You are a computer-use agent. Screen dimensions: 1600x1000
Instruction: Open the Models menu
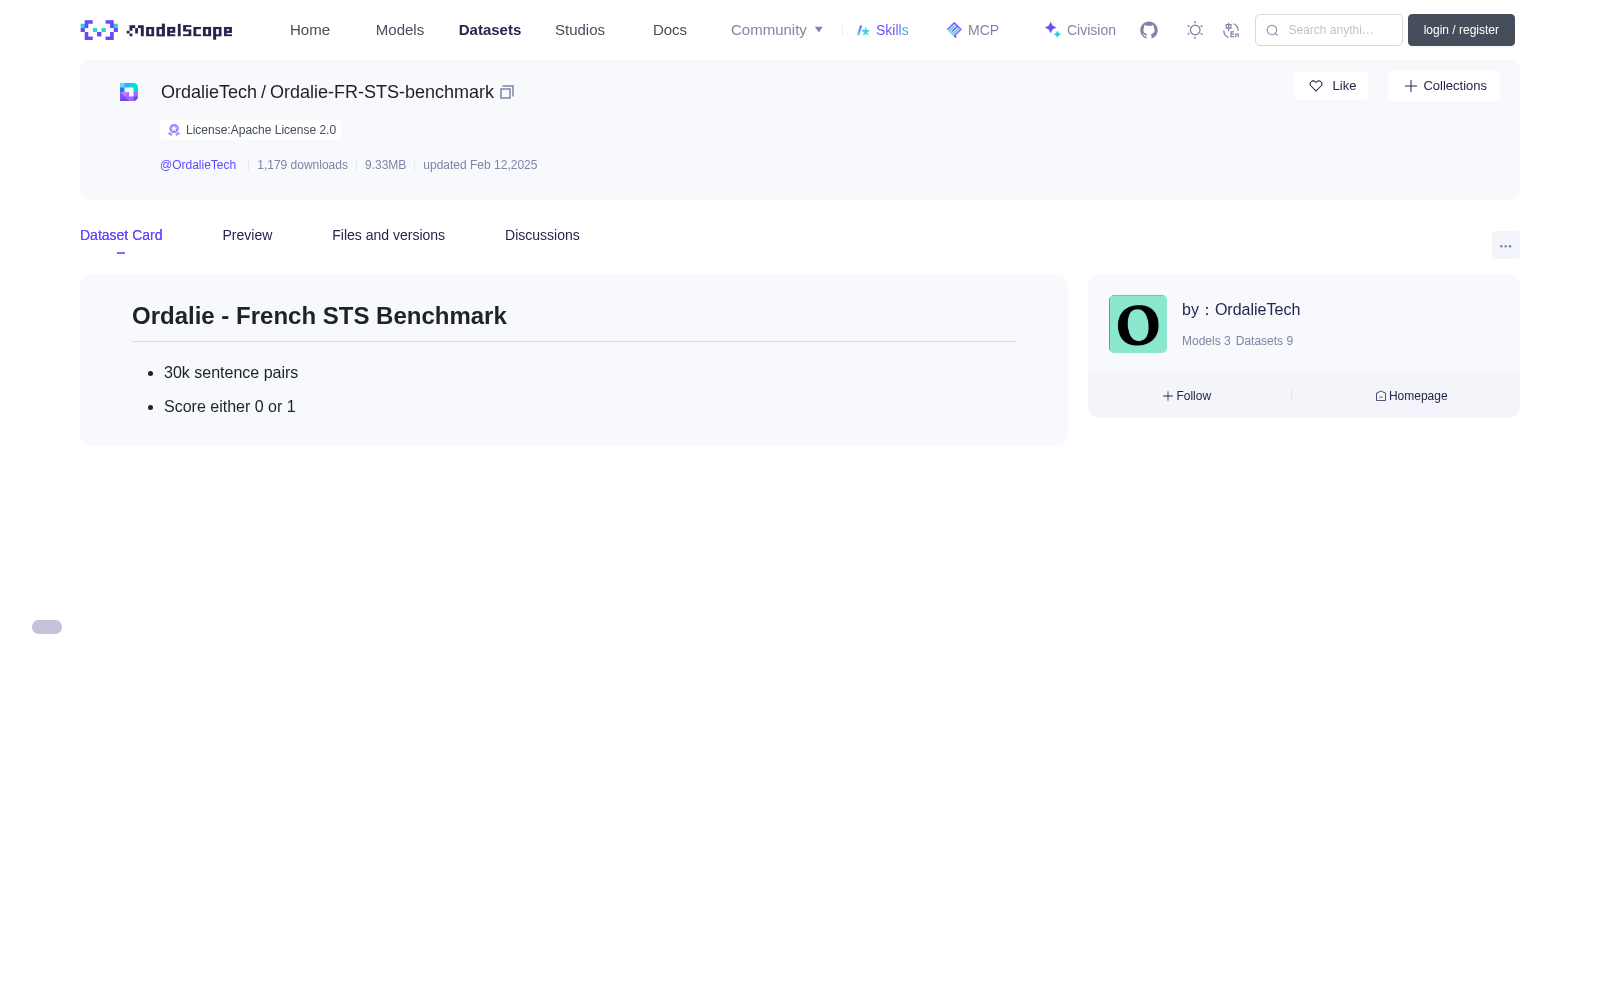[x=400, y=30]
